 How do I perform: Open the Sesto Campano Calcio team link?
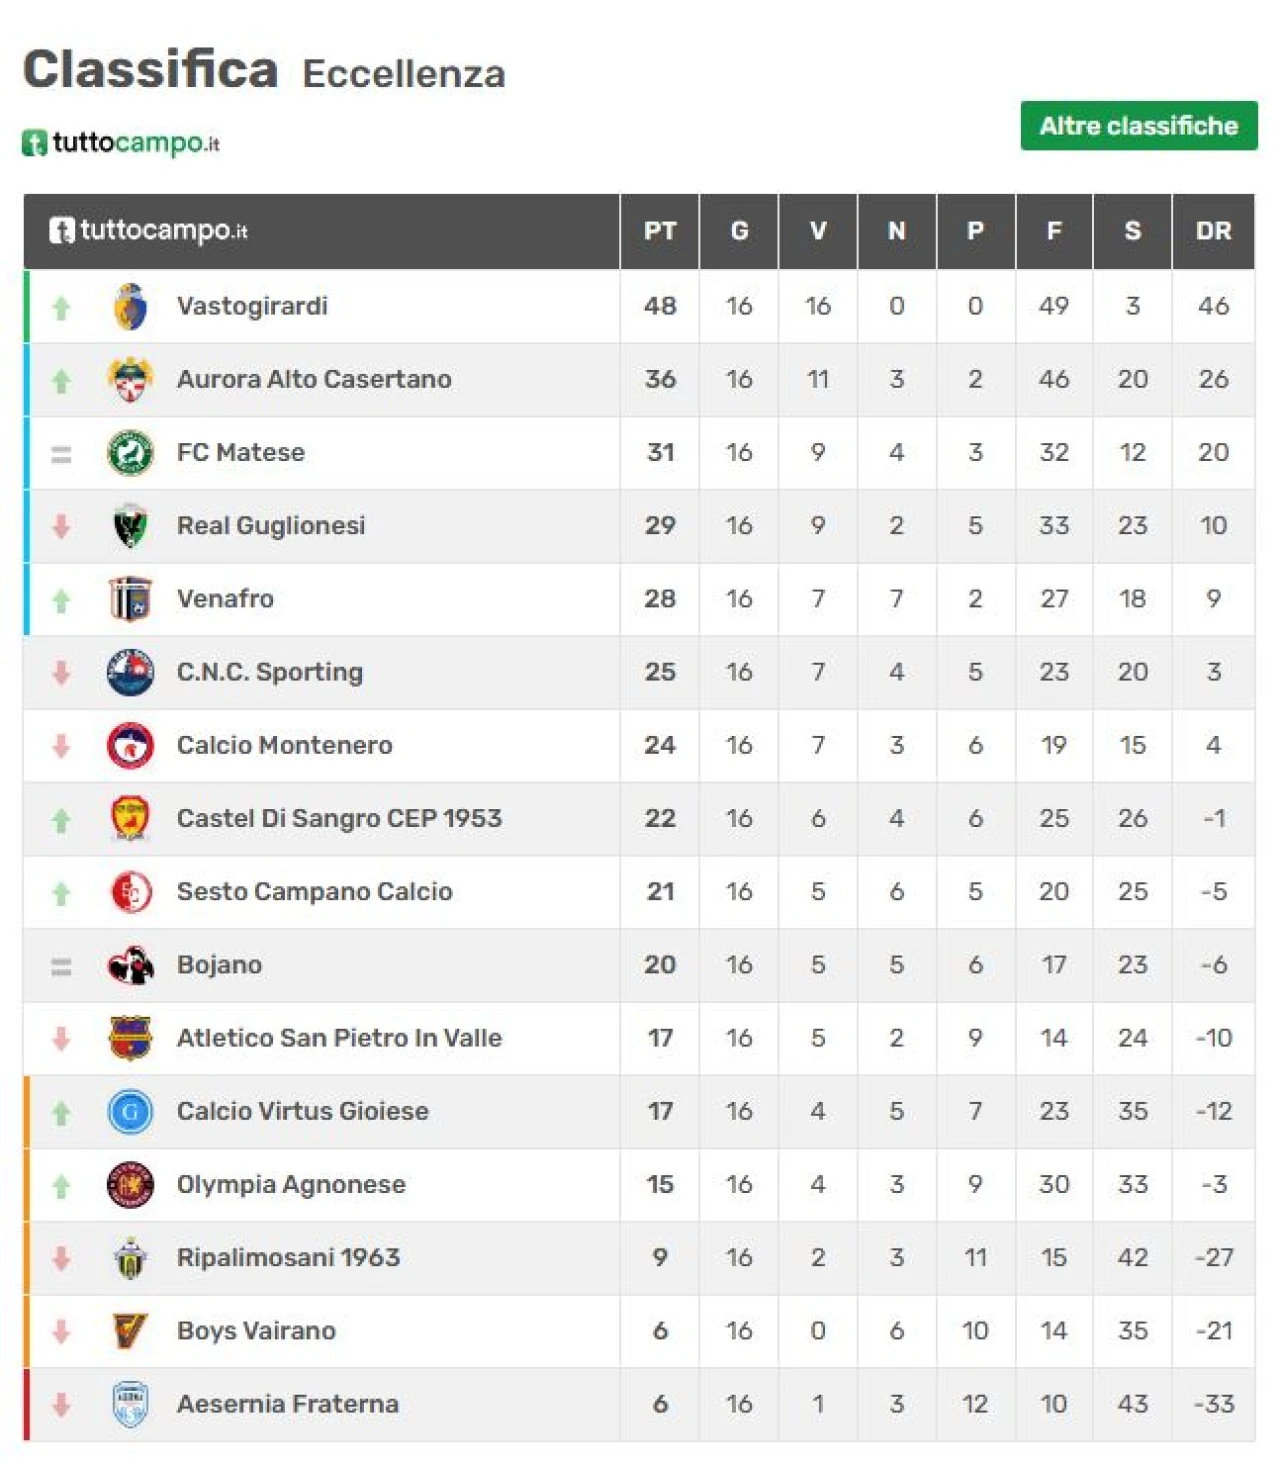[x=314, y=891]
